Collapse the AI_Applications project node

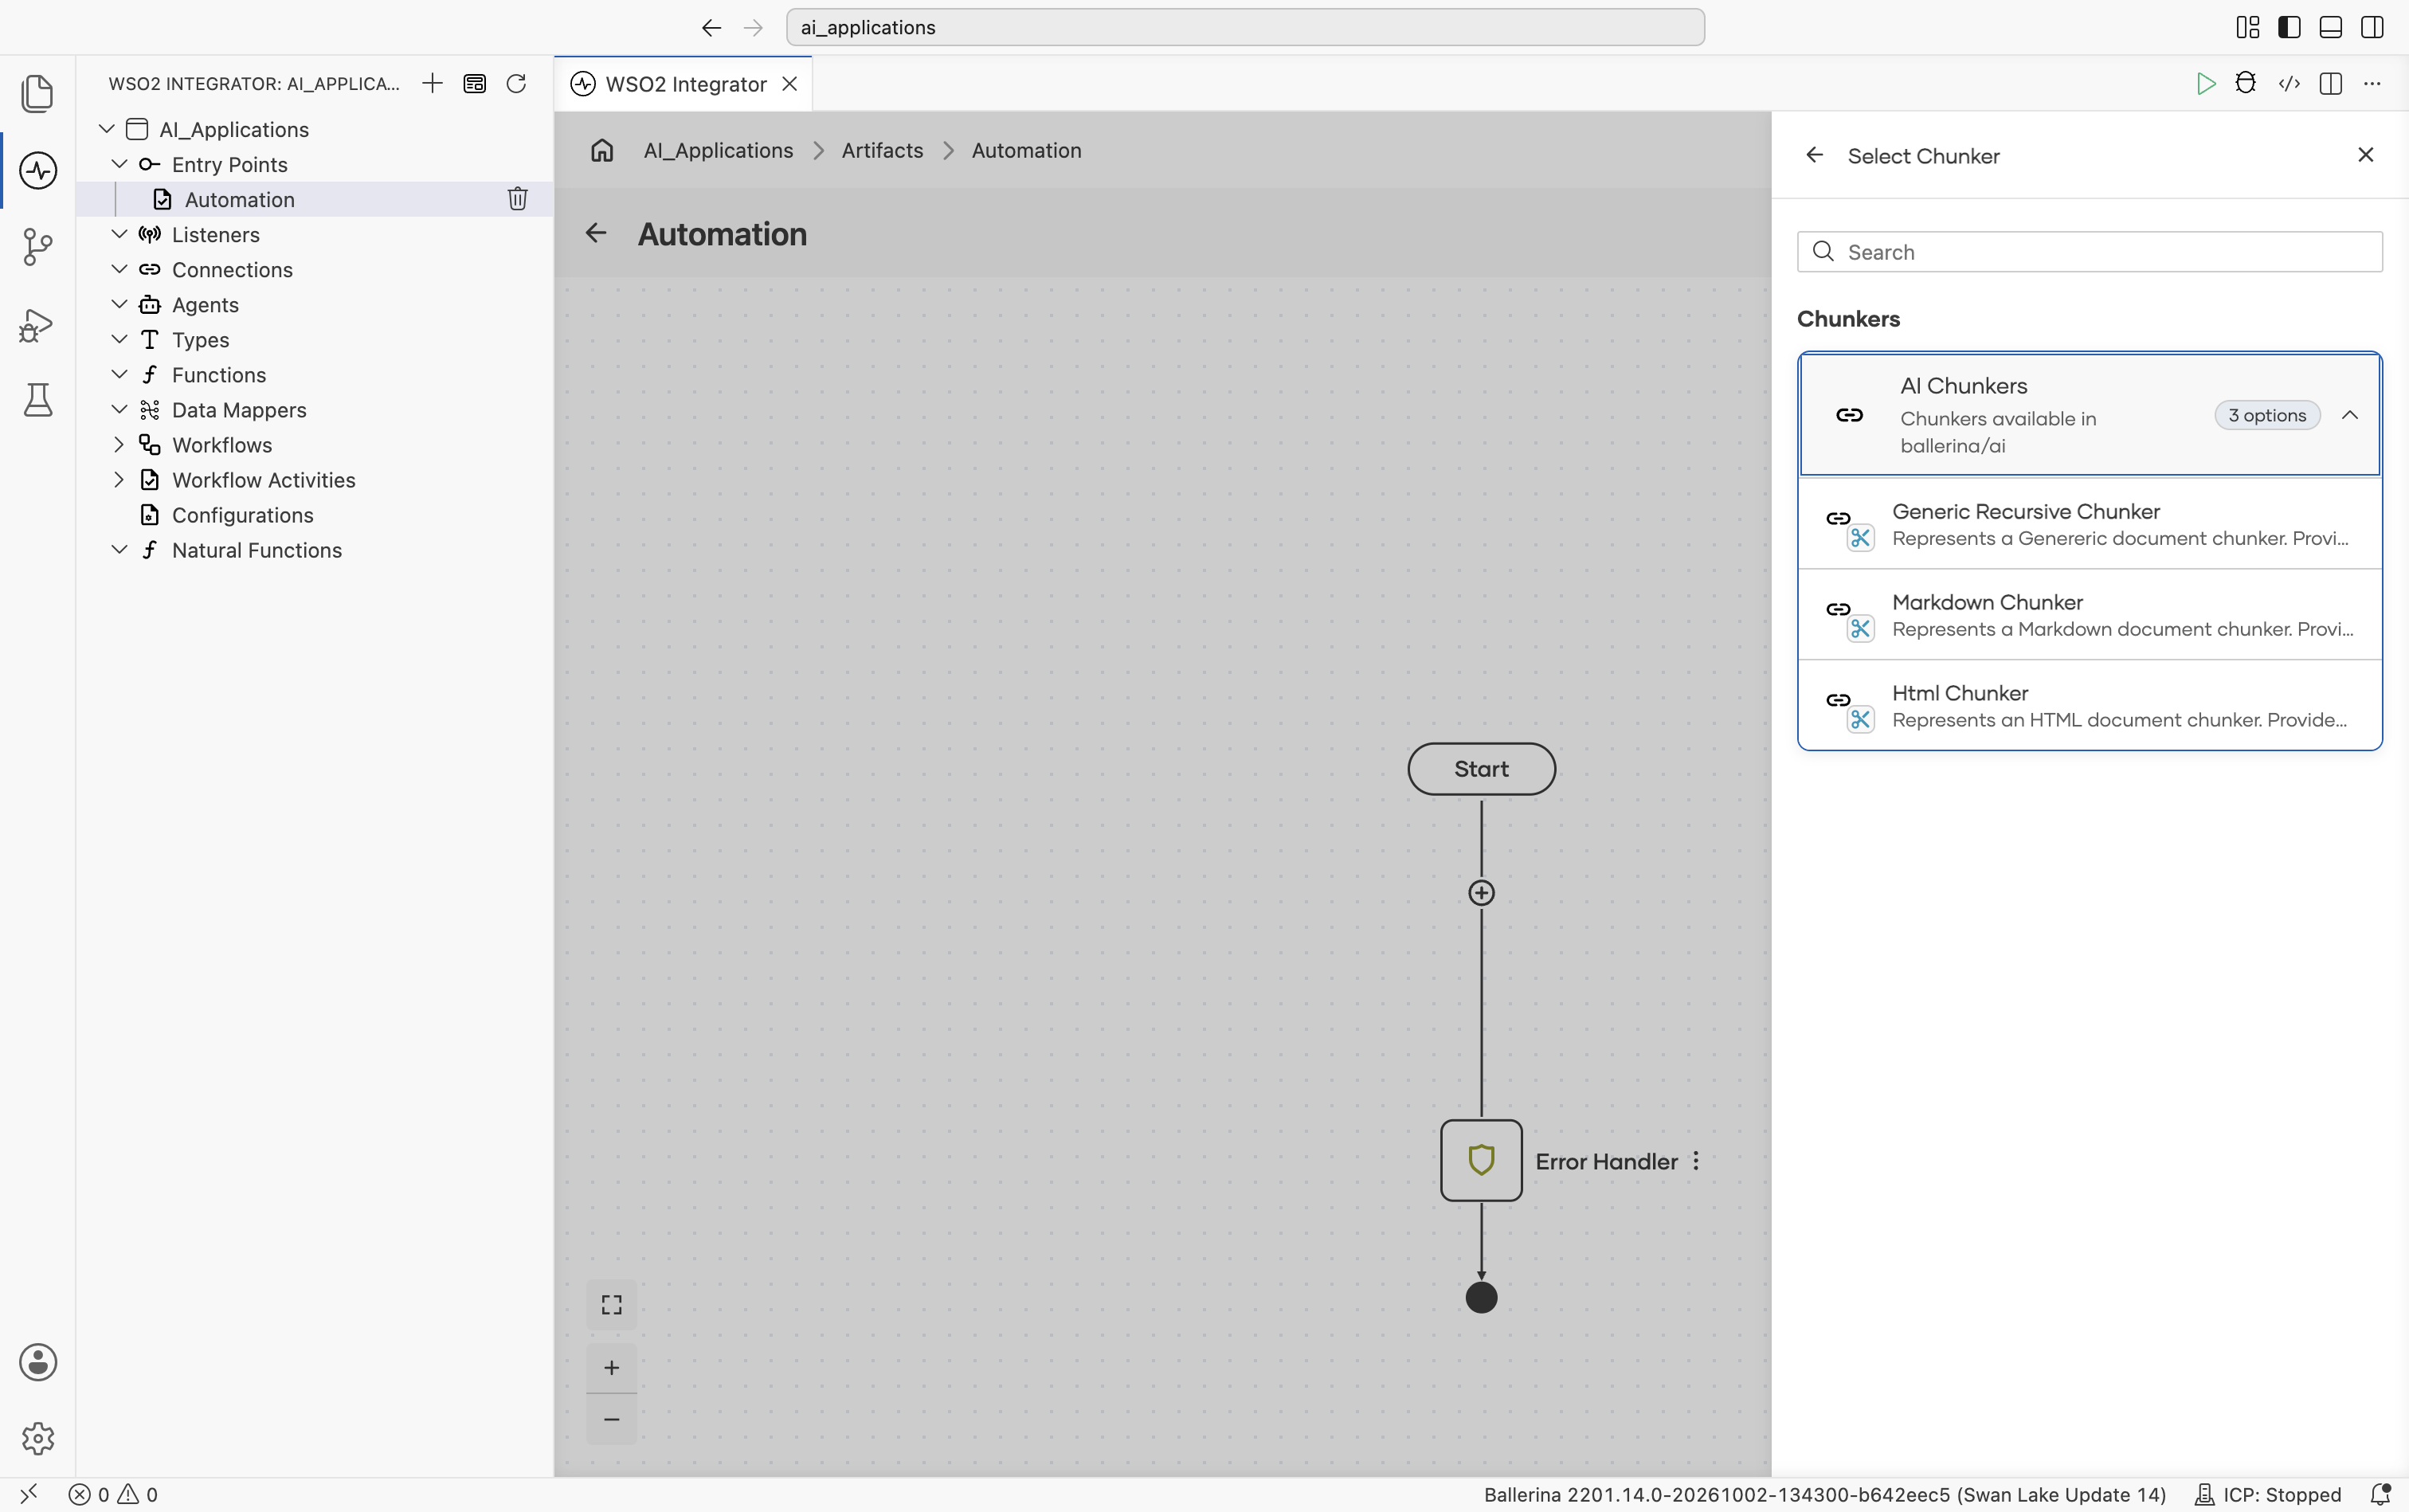coord(107,129)
